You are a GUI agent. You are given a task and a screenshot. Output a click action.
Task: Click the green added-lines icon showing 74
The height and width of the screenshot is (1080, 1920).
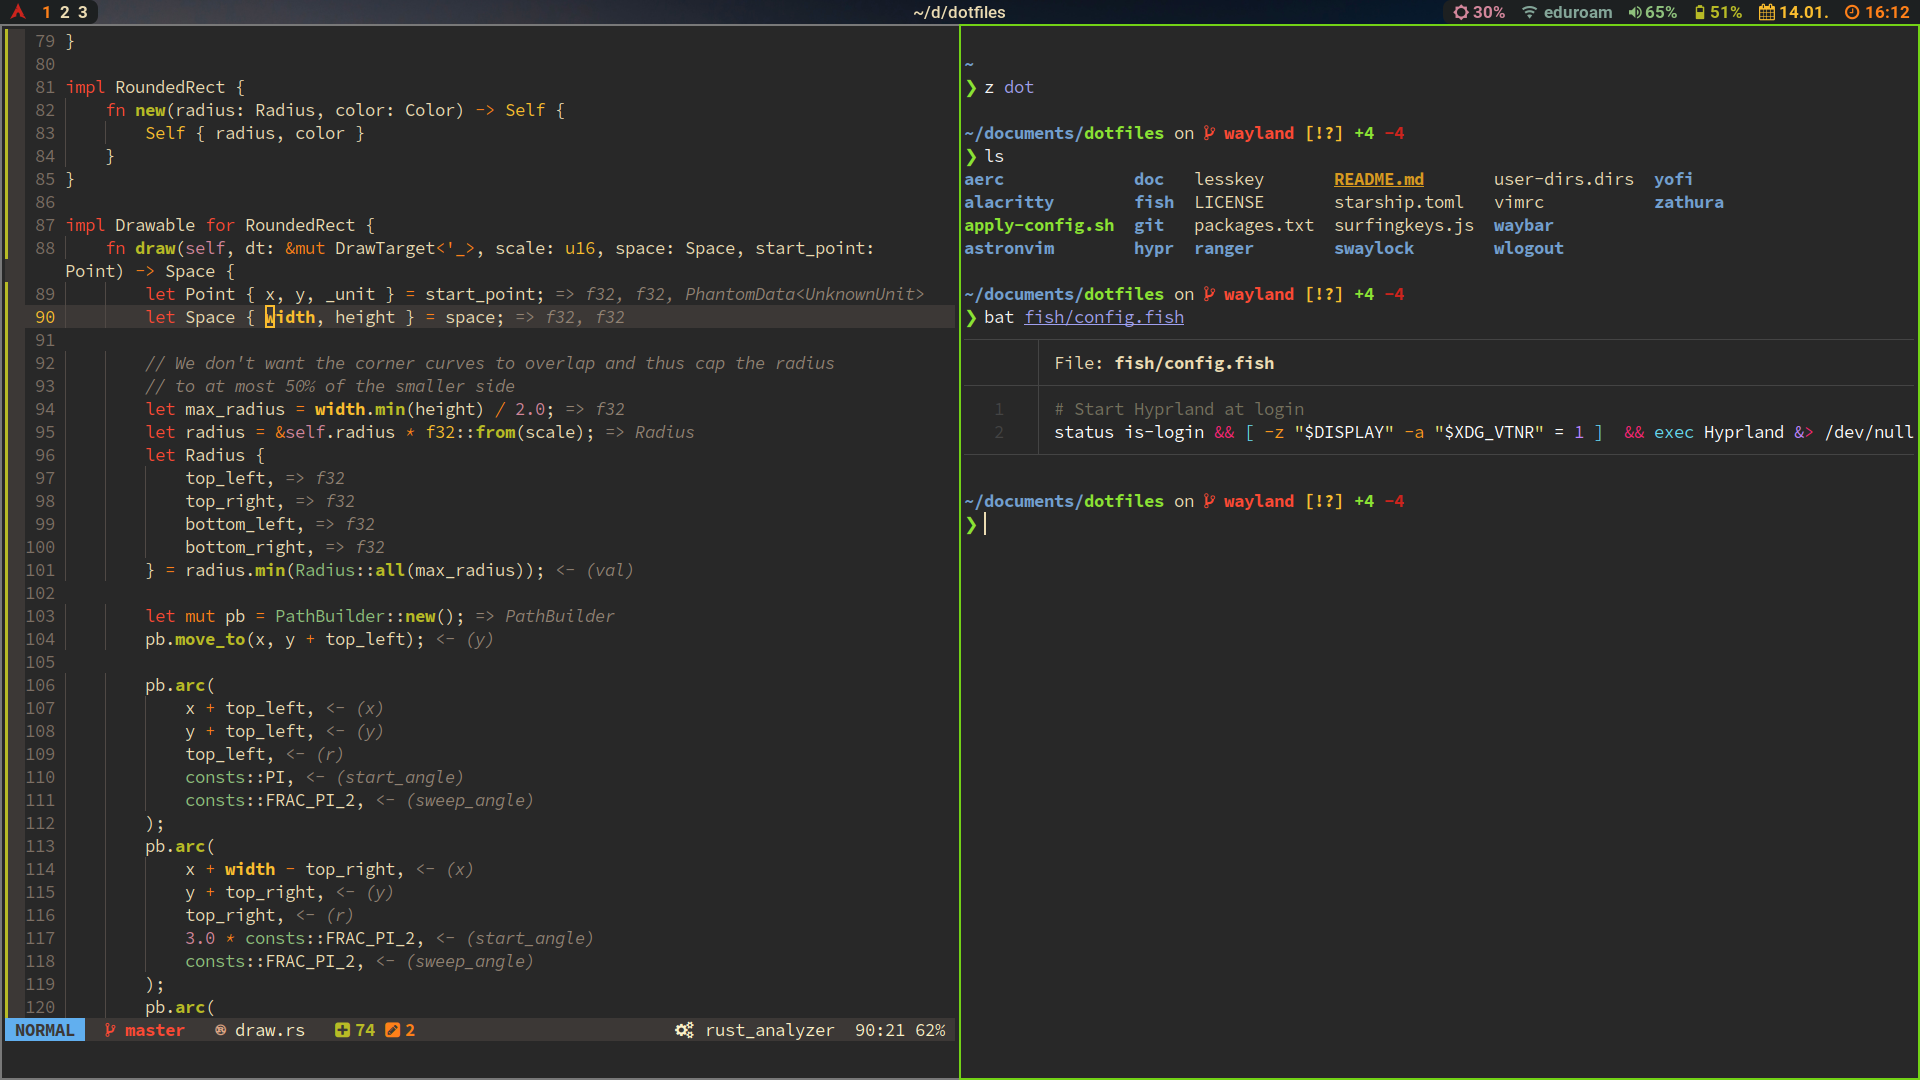click(x=342, y=1030)
